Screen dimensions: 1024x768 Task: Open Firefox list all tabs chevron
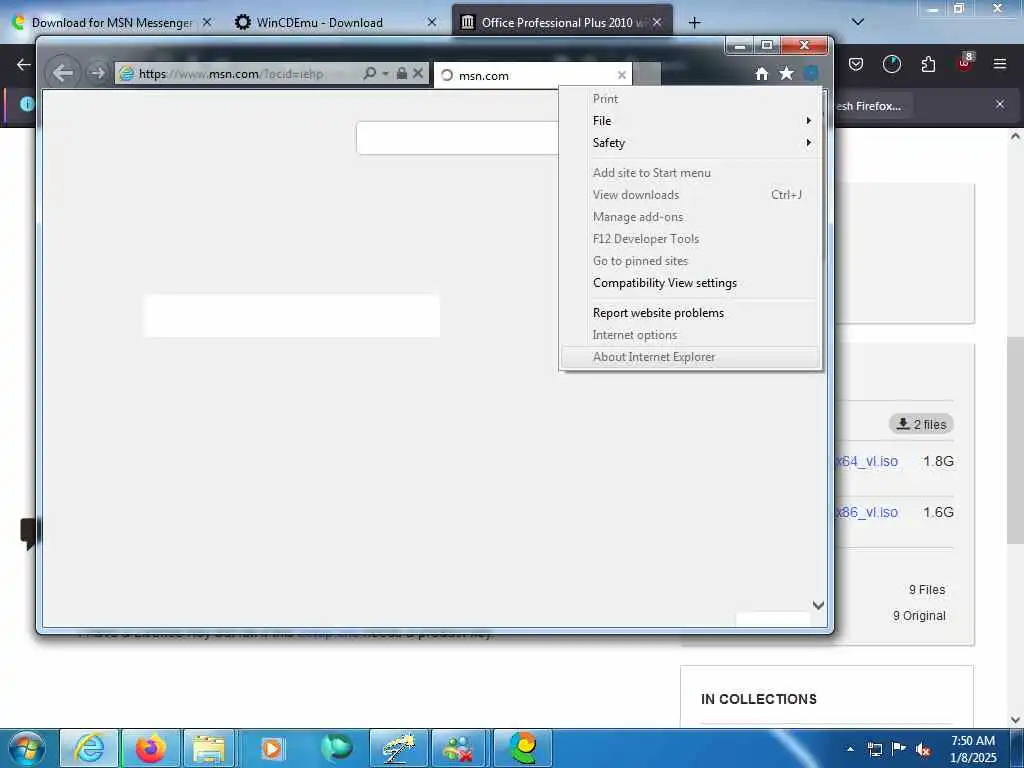tap(858, 22)
